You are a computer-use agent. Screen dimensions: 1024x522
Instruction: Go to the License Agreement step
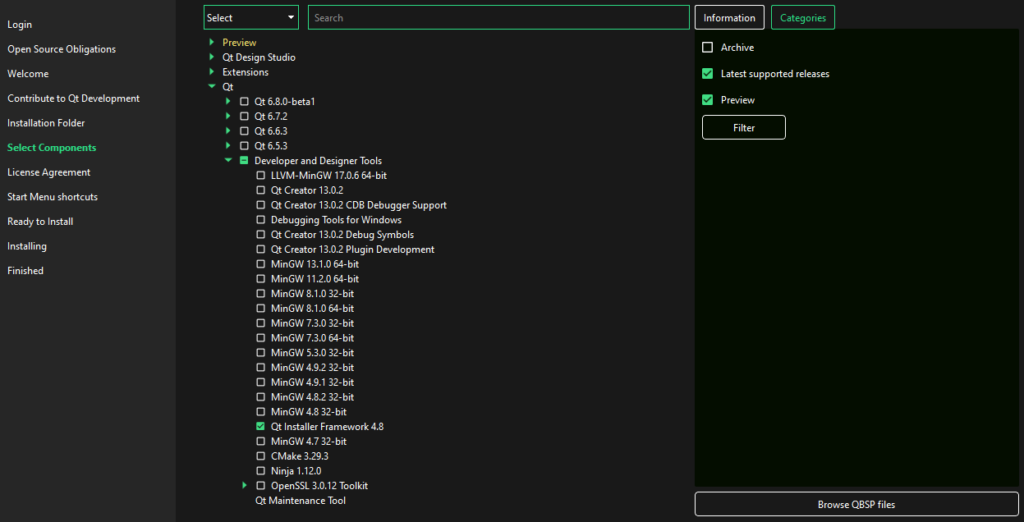pos(49,172)
